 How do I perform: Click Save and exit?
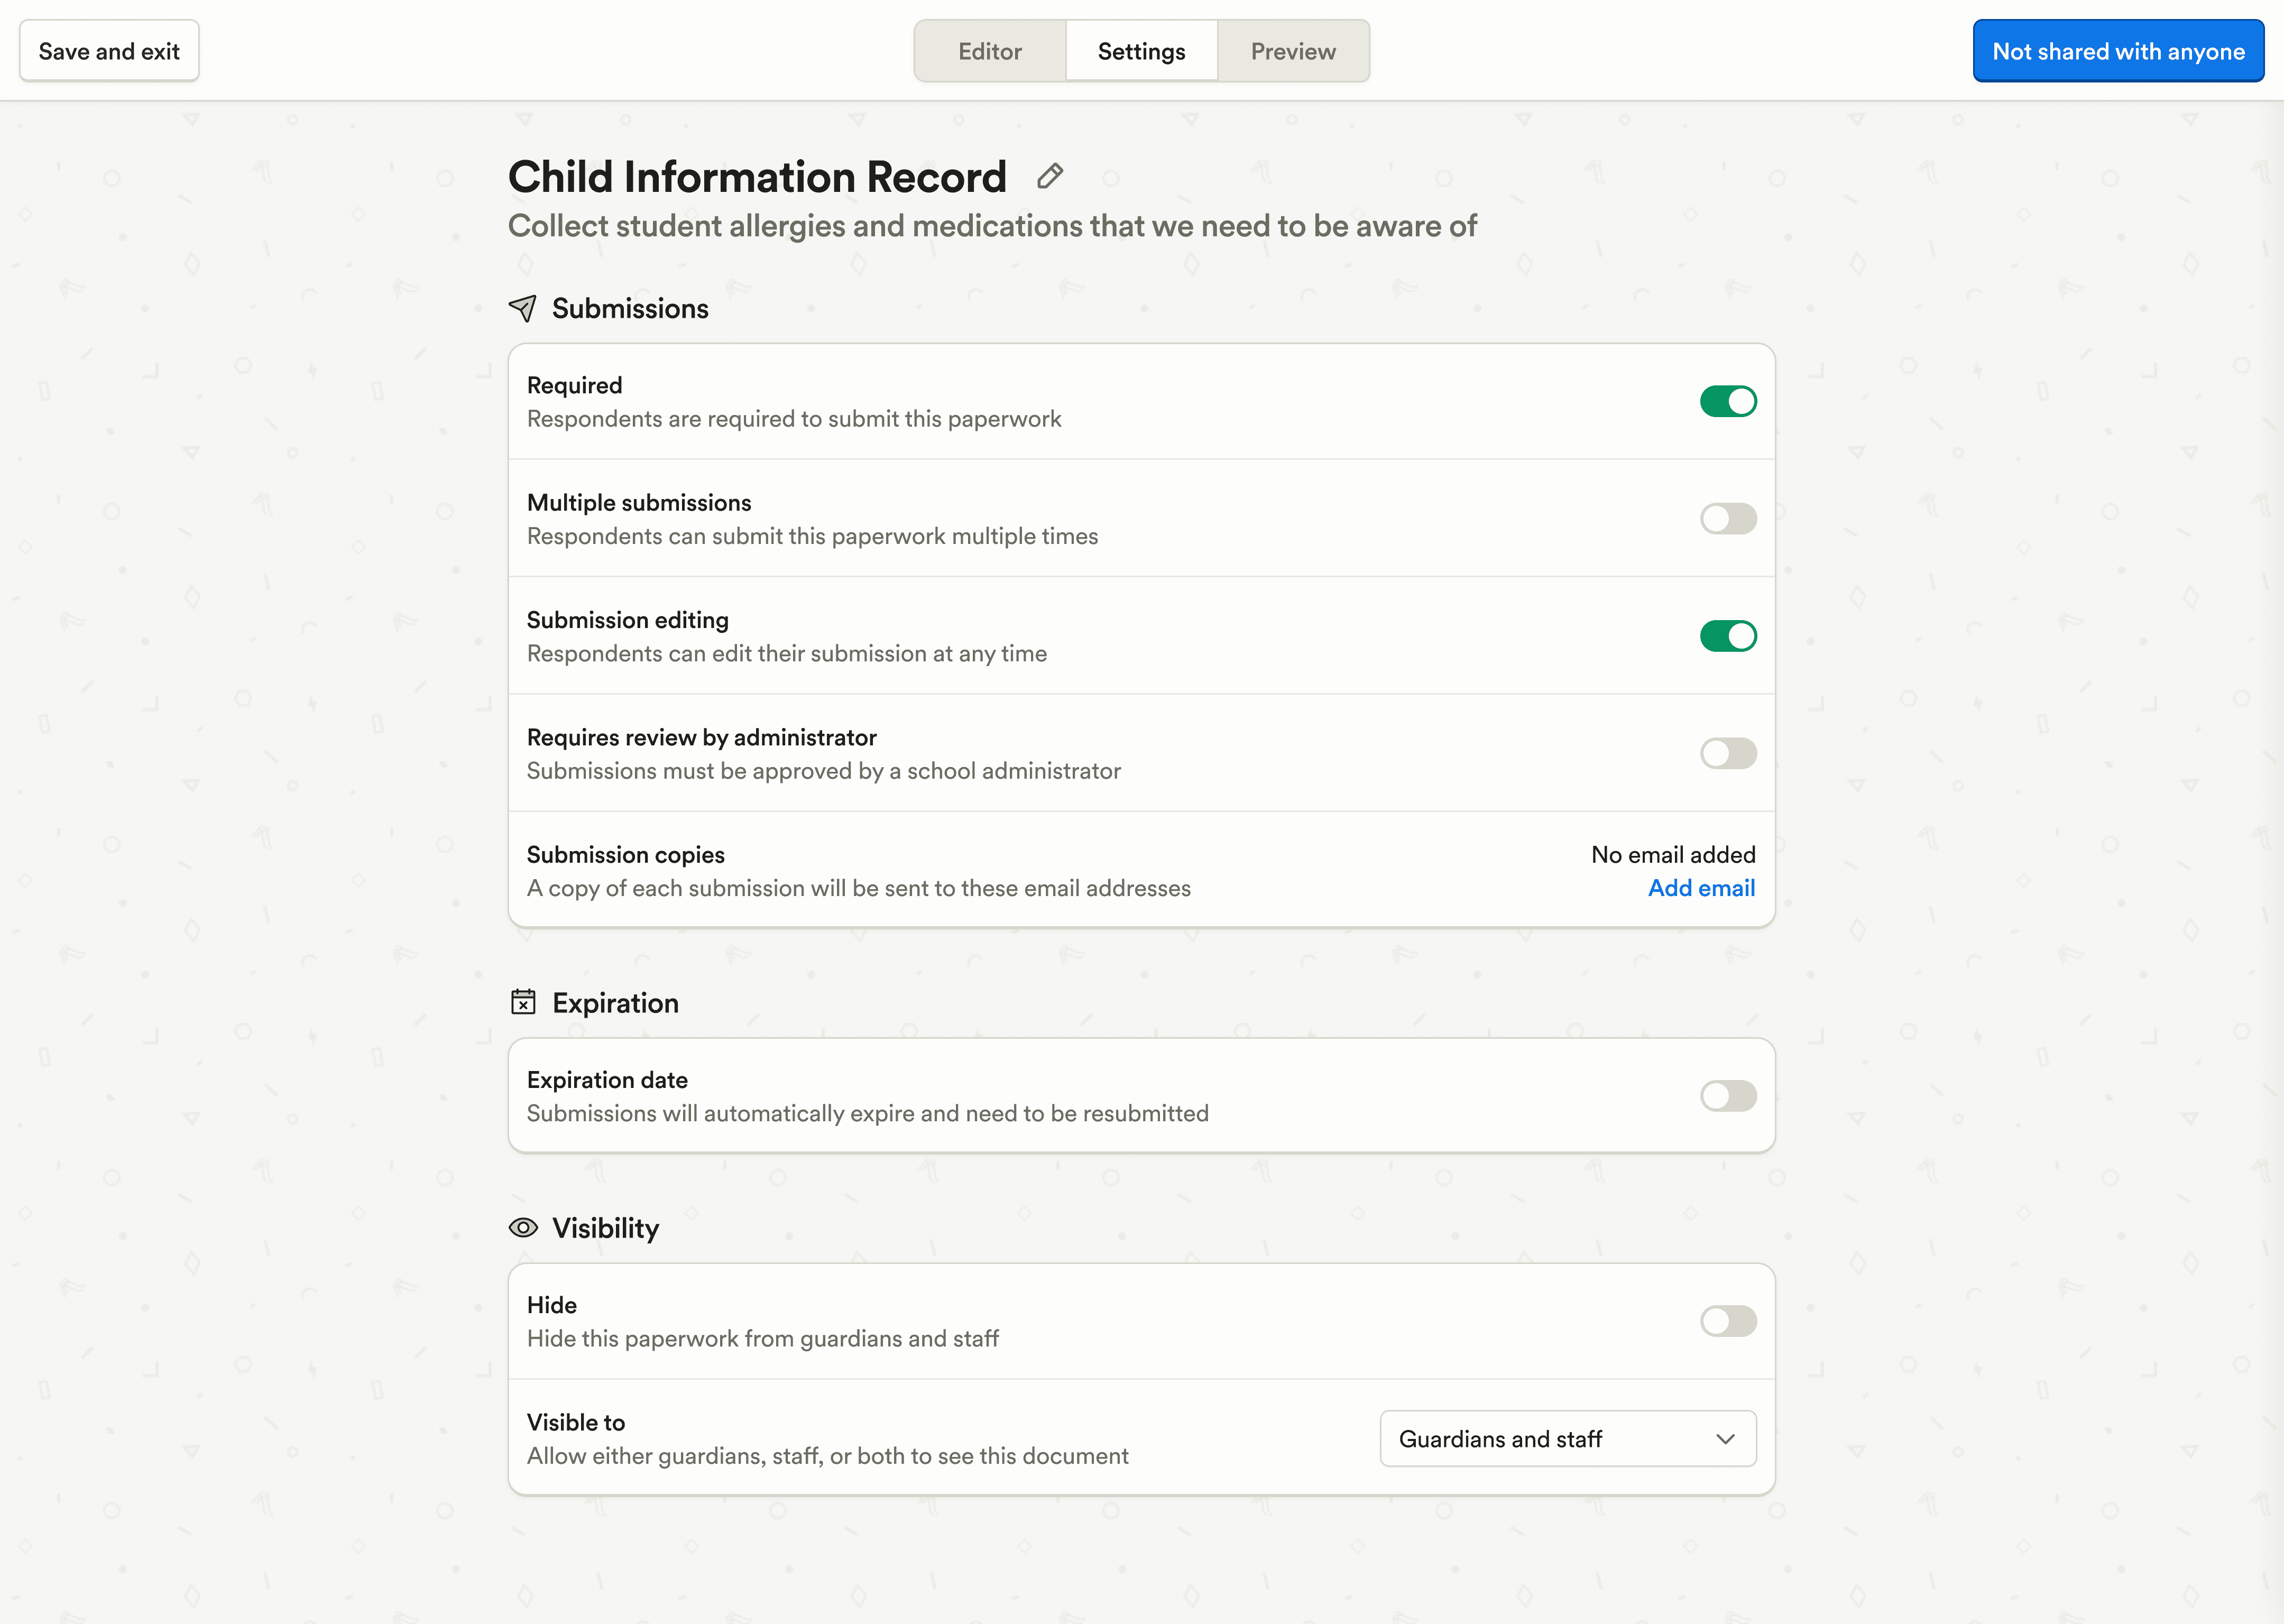pyautogui.click(x=108, y=50)
